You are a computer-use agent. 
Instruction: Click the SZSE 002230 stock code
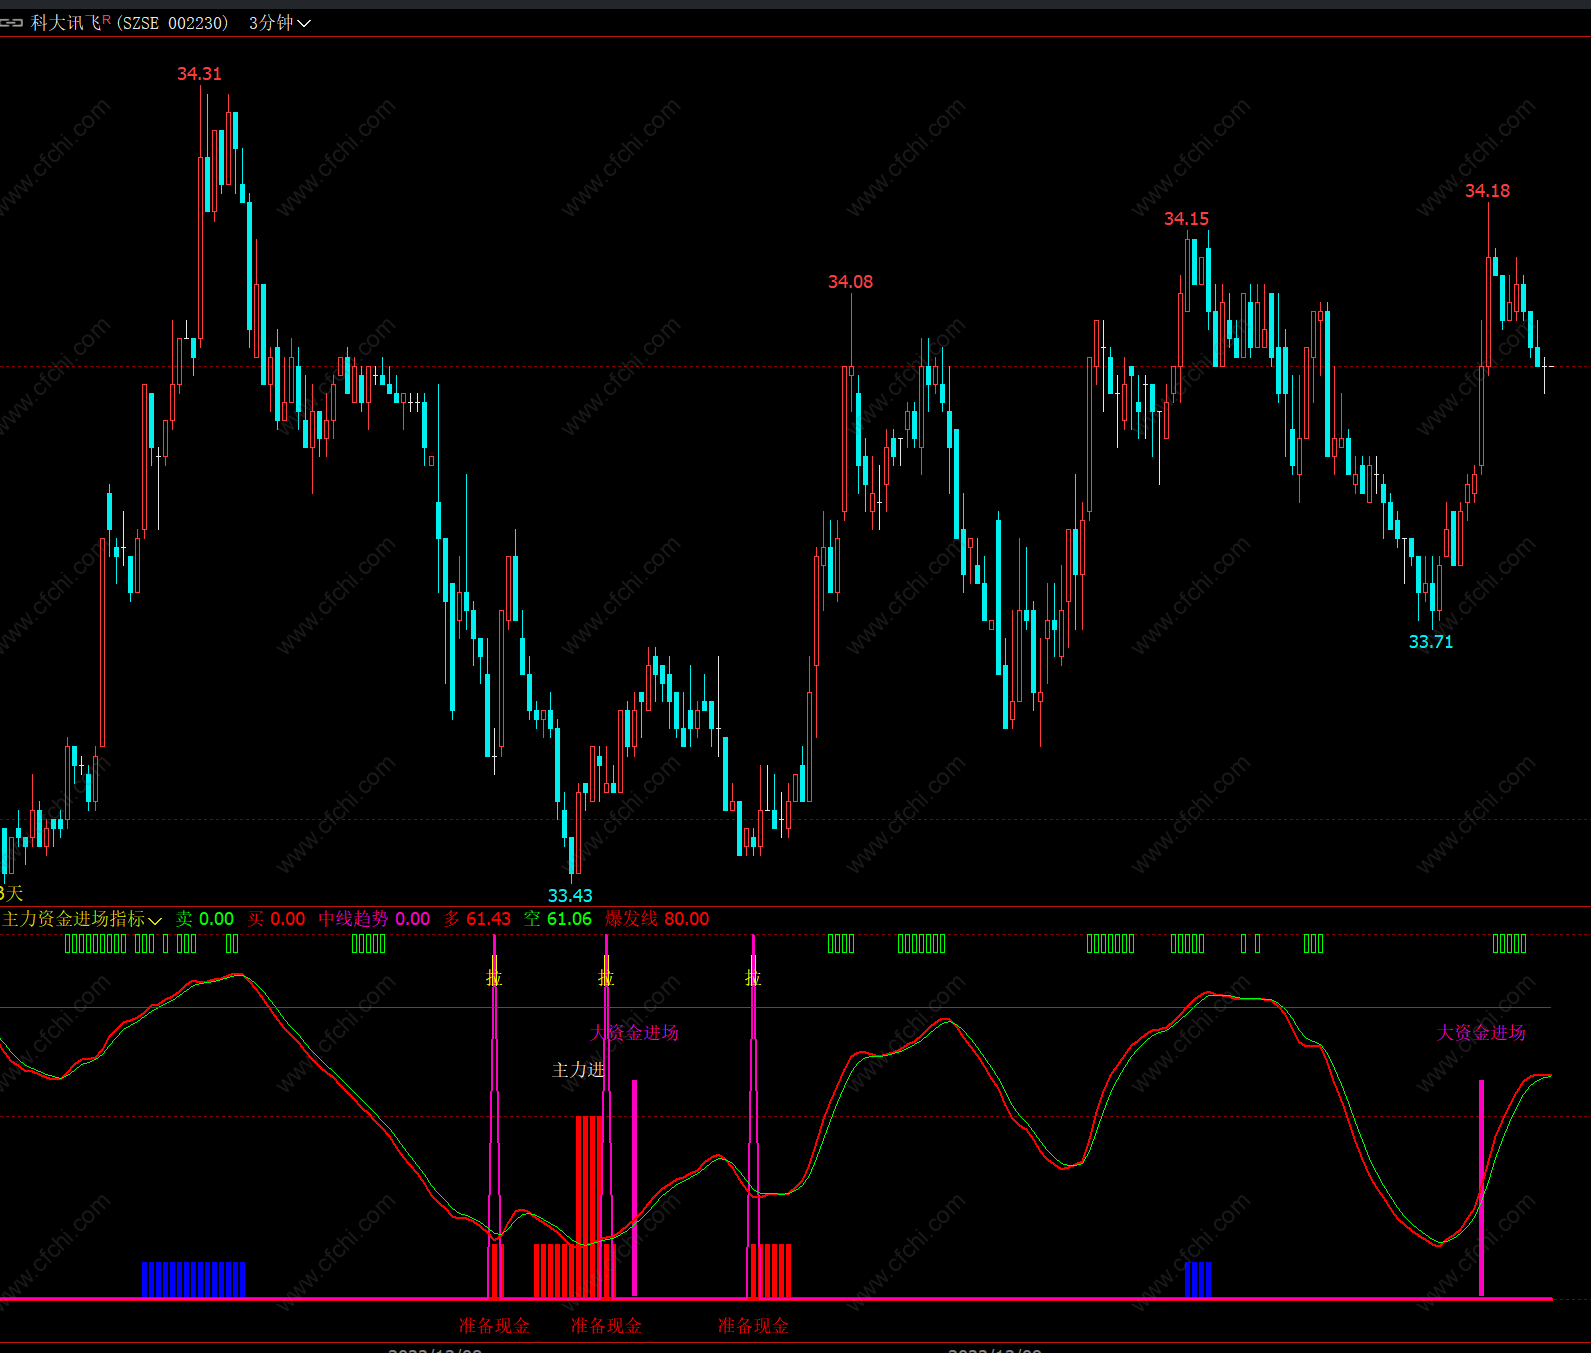(x=172, y=23)
